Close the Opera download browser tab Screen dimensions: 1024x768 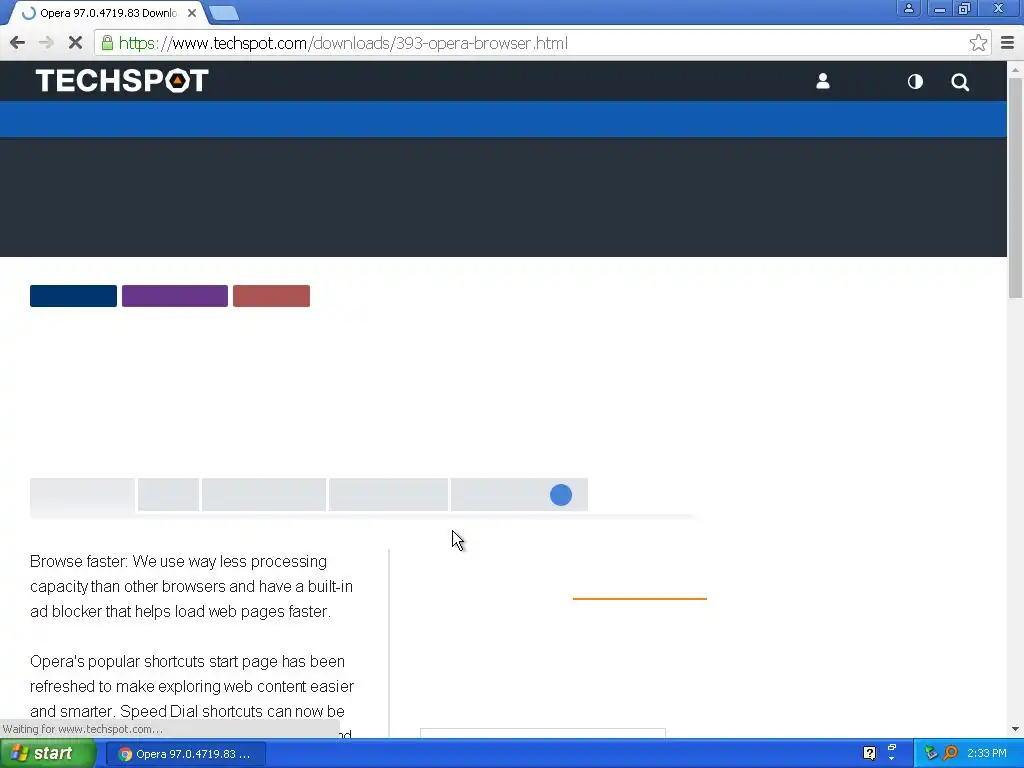pos(192,13)
